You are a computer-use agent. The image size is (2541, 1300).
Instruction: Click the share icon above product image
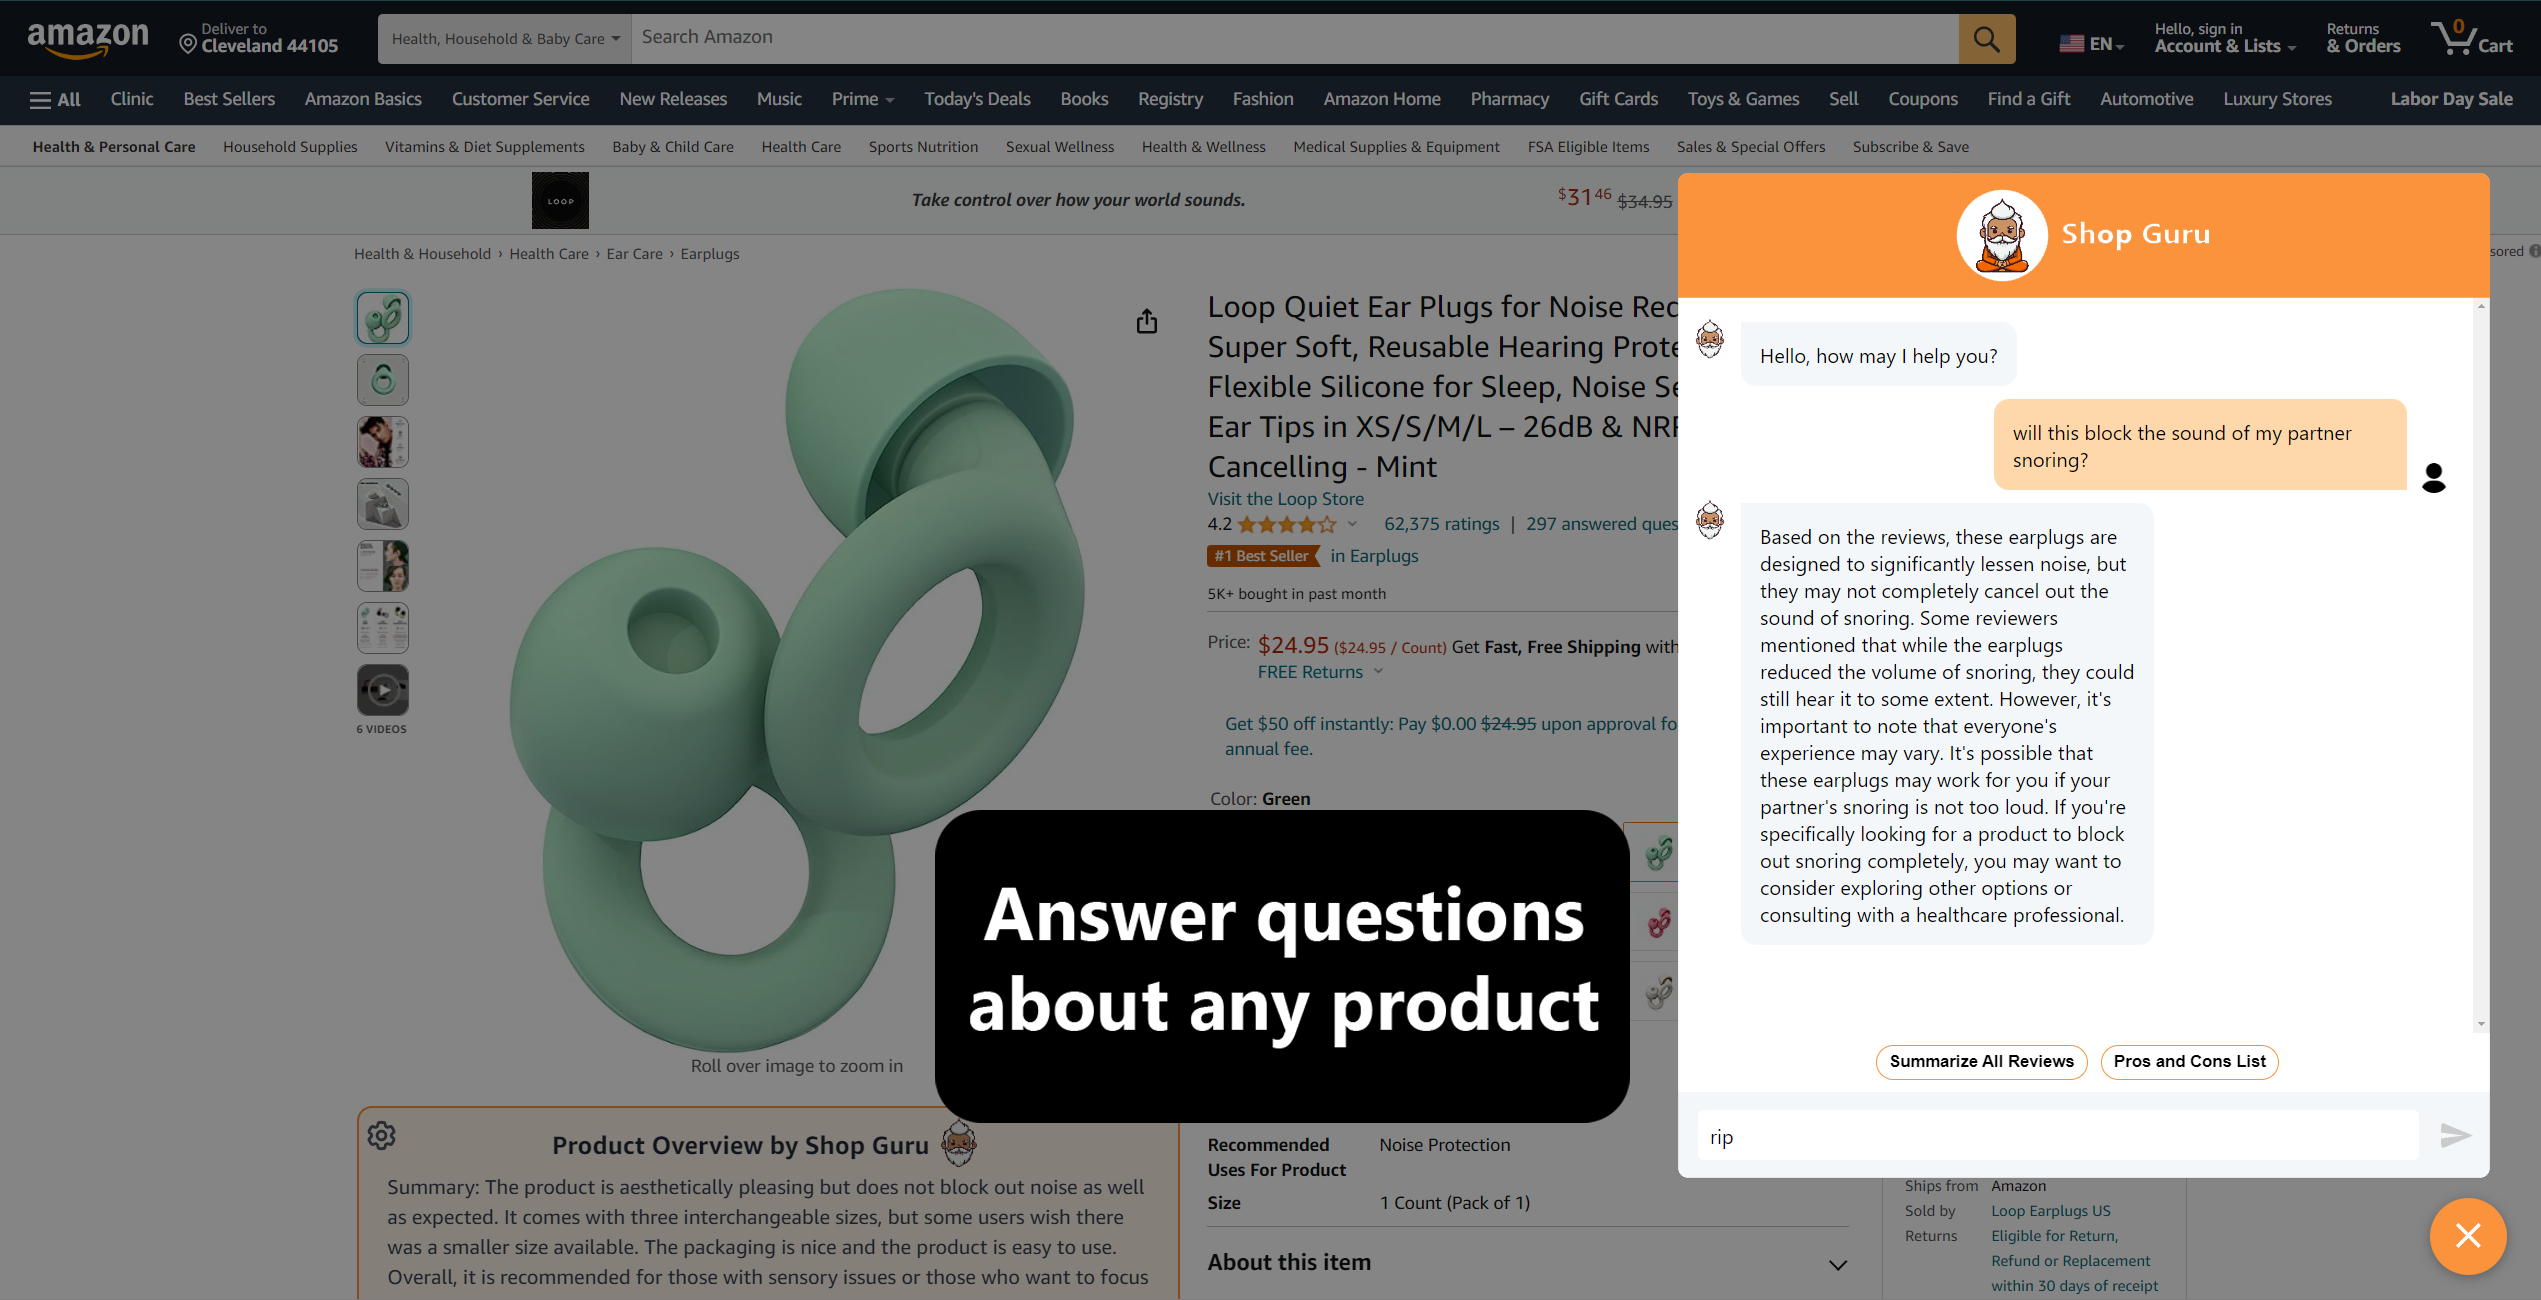click(1147, 321)
